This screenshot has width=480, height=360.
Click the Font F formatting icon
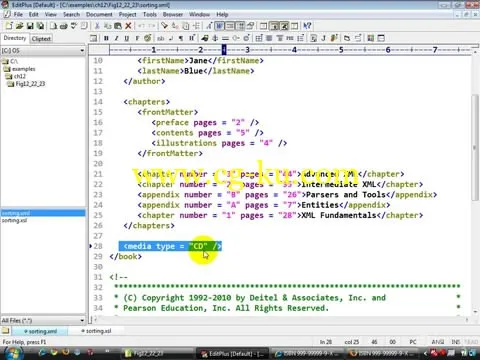coord(137,38)
